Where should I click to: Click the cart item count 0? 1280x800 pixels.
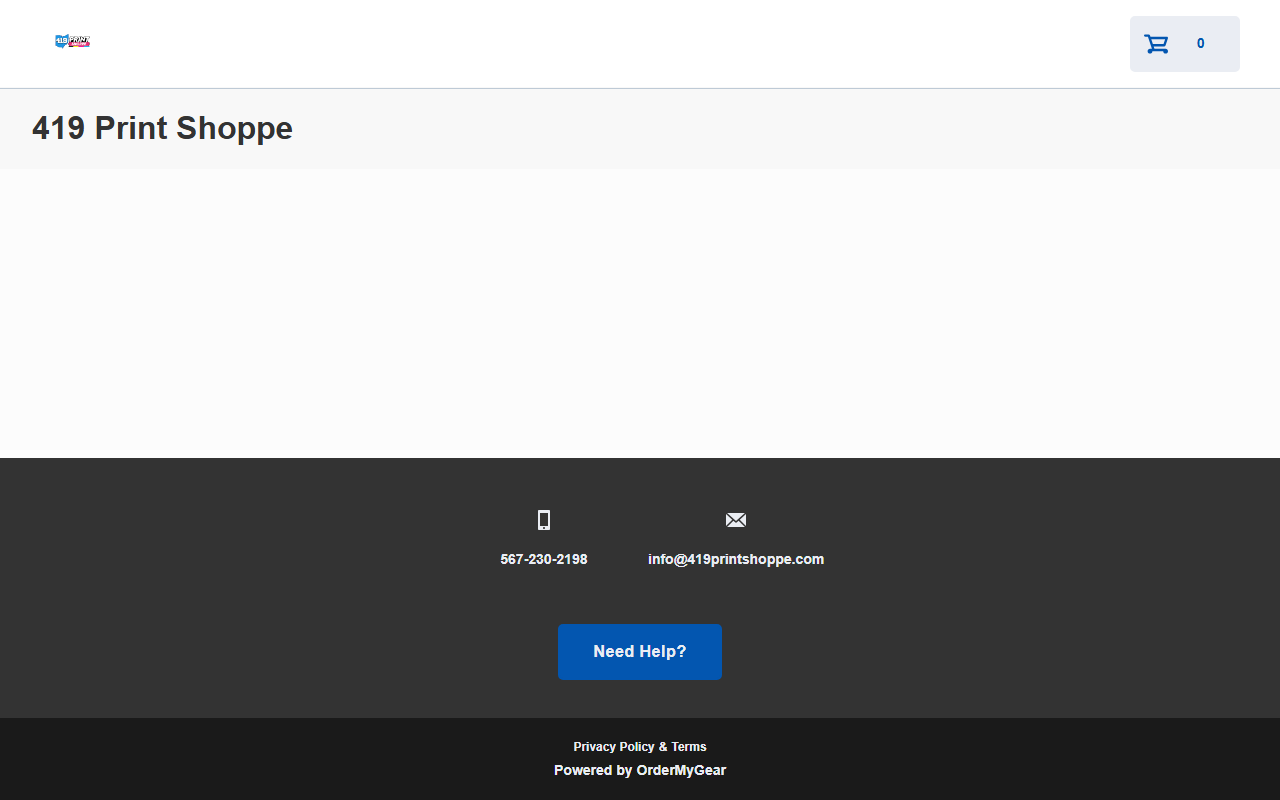(x=1201, y=44)
